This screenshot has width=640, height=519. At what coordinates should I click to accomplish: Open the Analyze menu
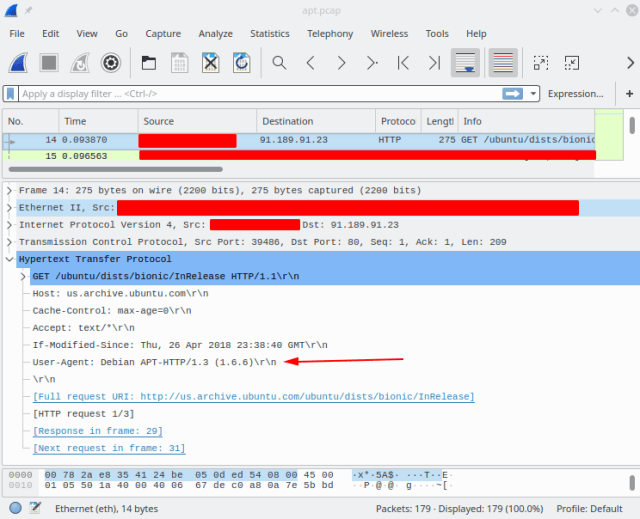point(215,33)
